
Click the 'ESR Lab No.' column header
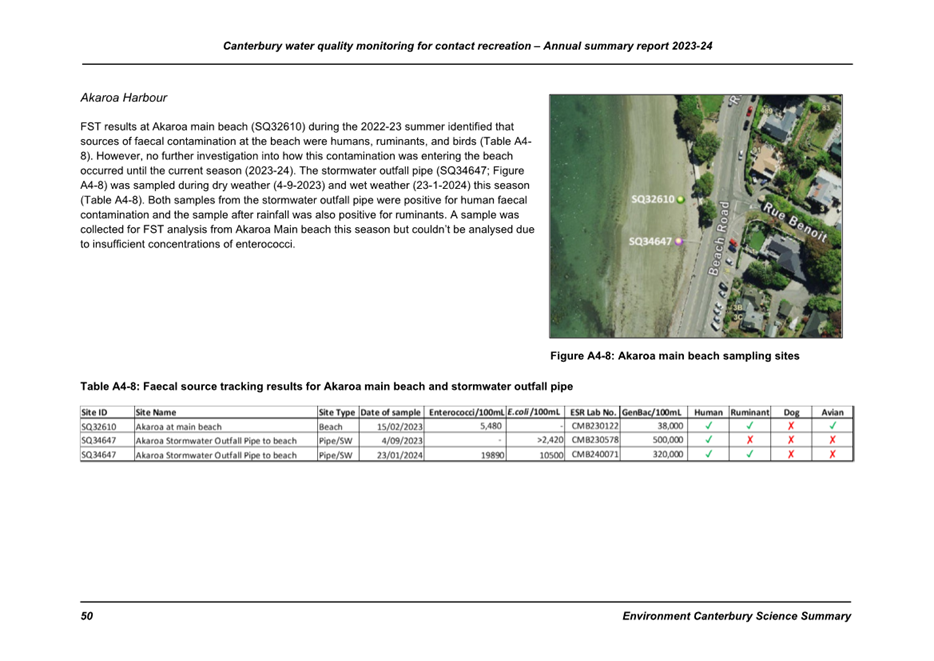593,412
